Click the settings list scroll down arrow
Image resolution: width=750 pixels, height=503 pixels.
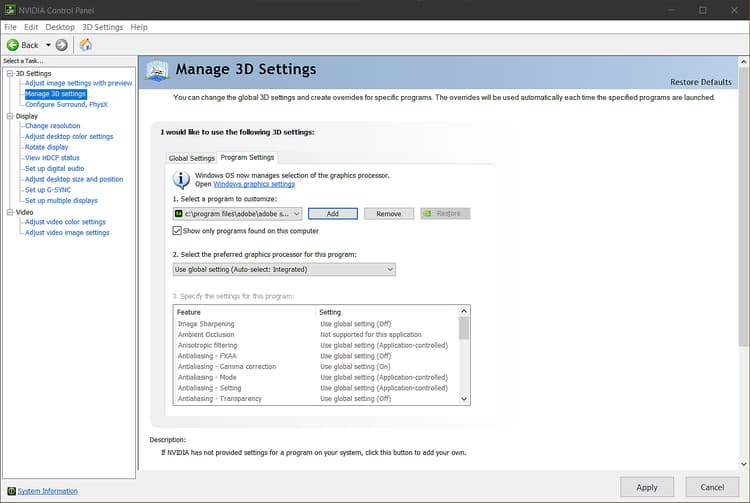click(463, 399)
